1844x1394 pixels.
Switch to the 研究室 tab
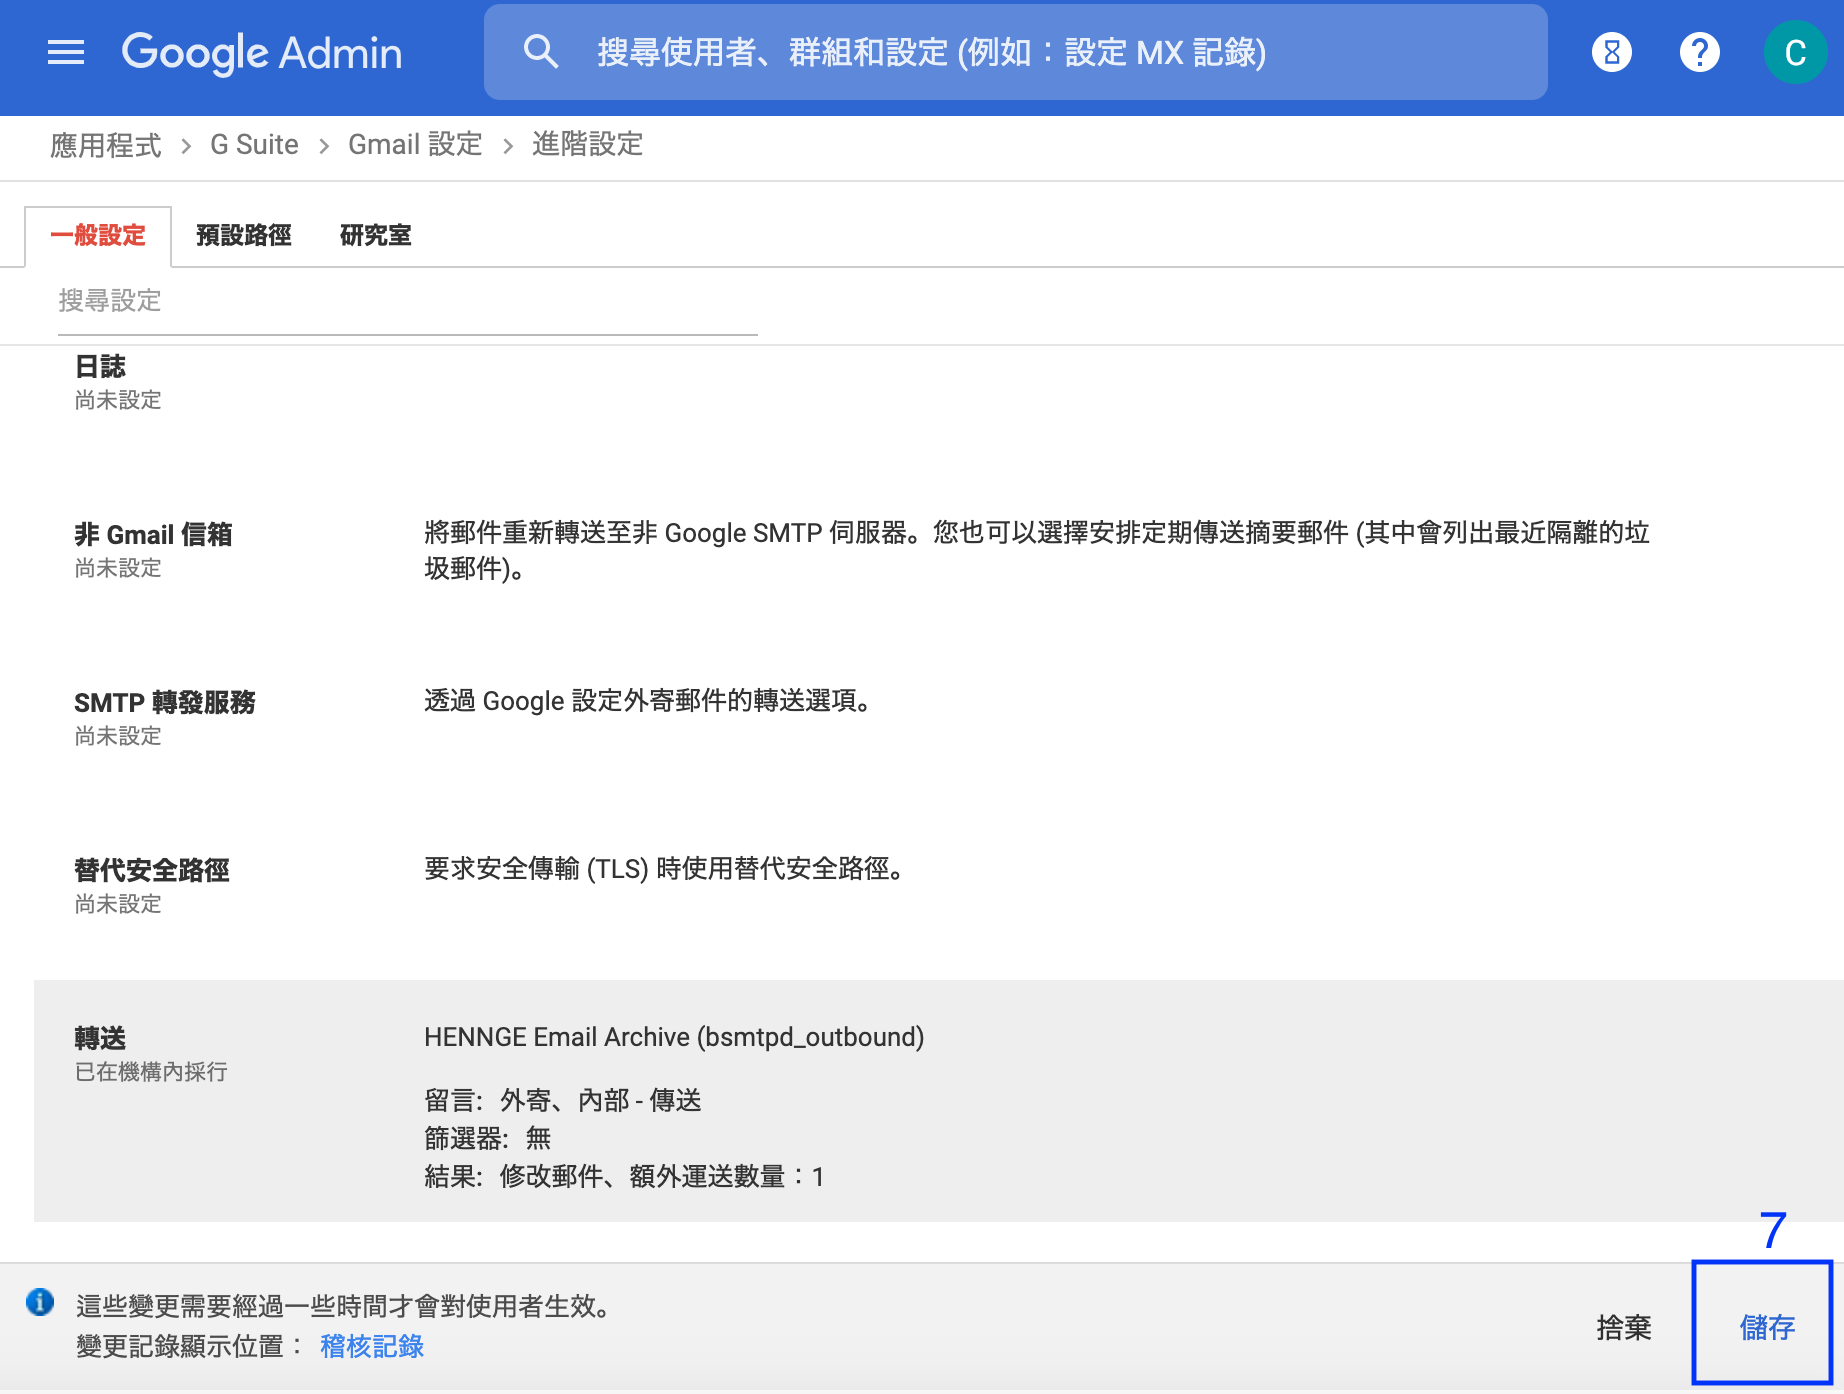point(376,236)
